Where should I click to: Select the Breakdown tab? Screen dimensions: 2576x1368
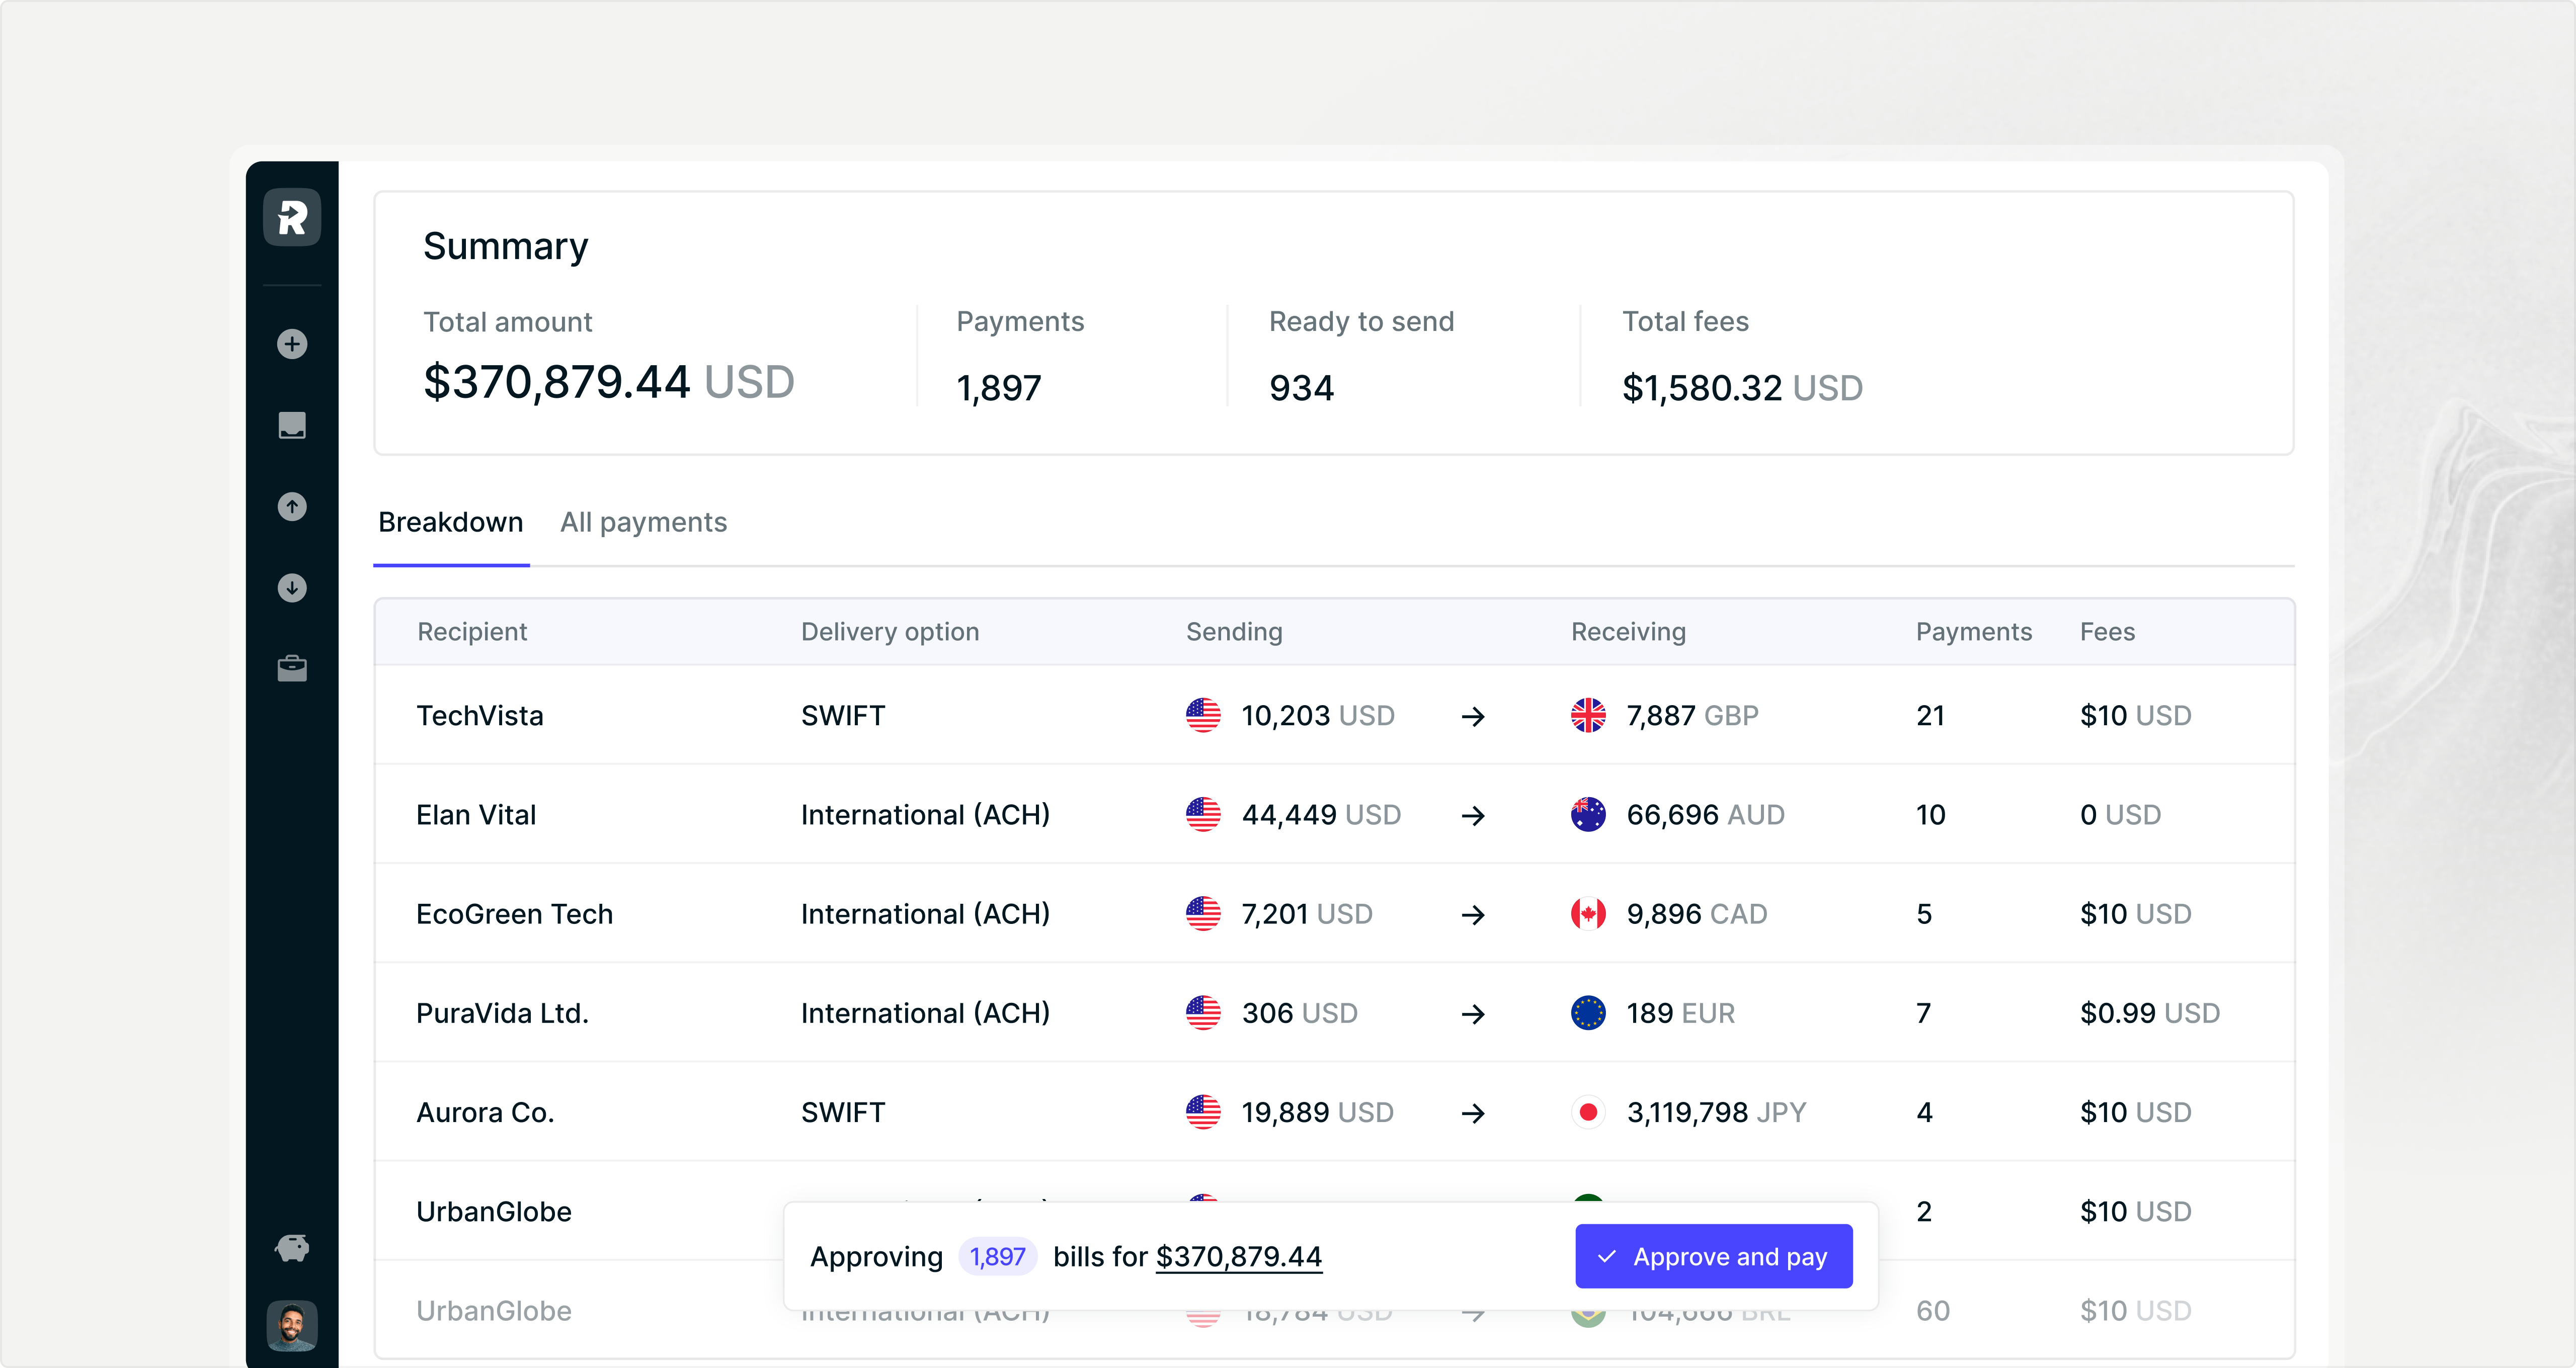pos(450,522)
